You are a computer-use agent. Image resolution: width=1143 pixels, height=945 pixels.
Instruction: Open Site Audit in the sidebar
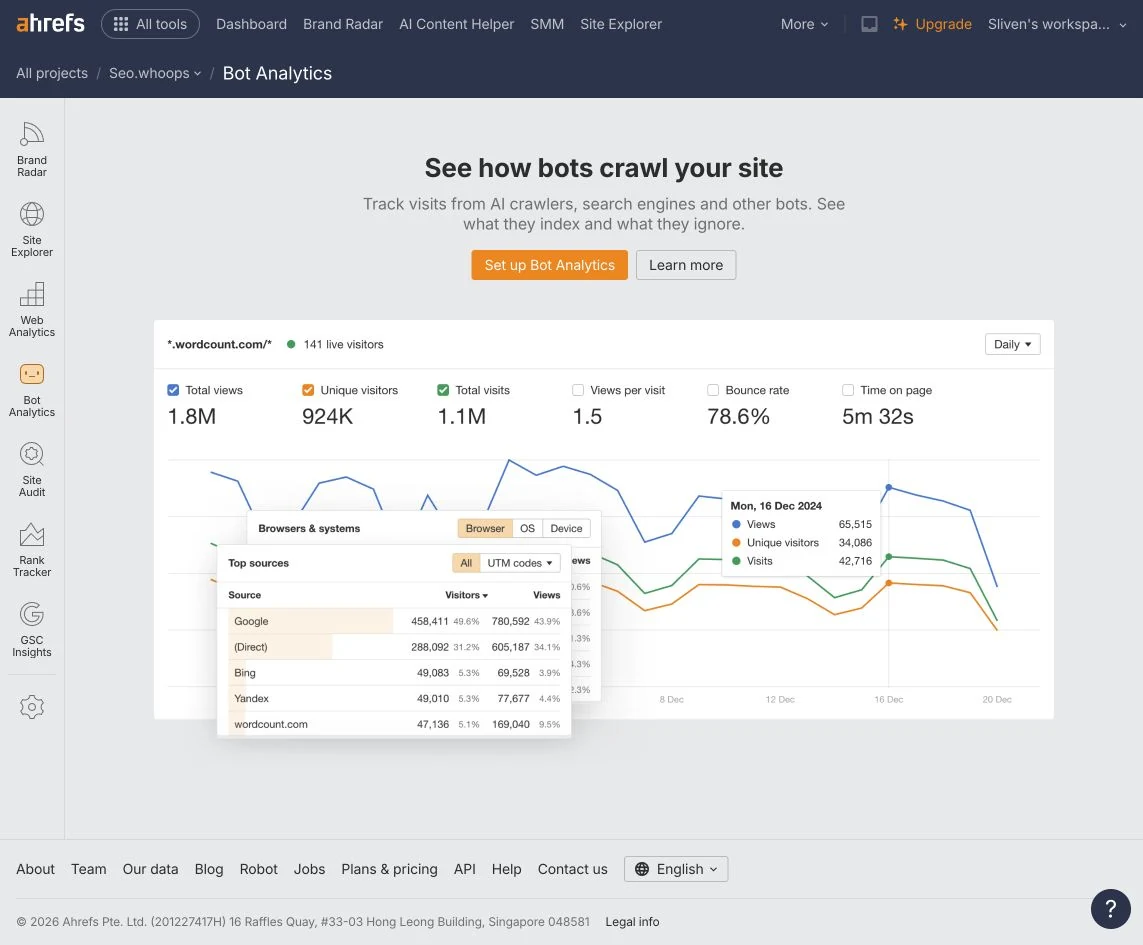[32, 470]
